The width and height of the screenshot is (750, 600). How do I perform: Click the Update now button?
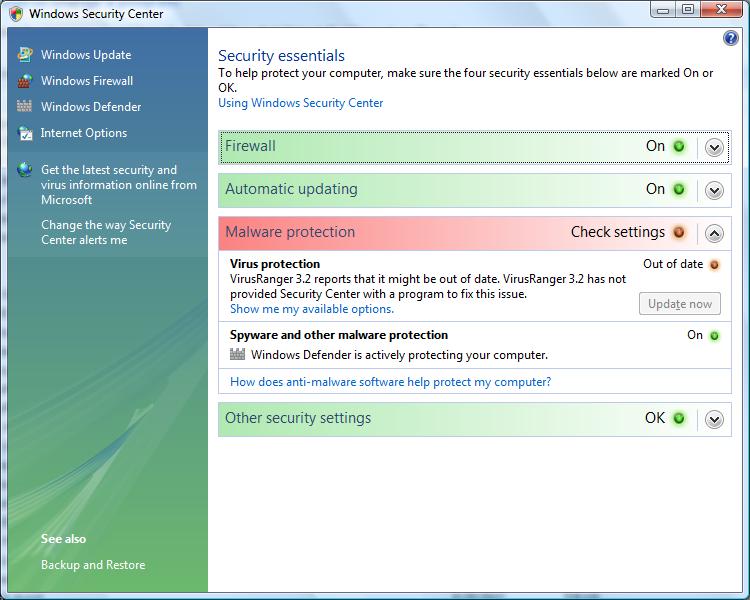[x=680, y=304]
